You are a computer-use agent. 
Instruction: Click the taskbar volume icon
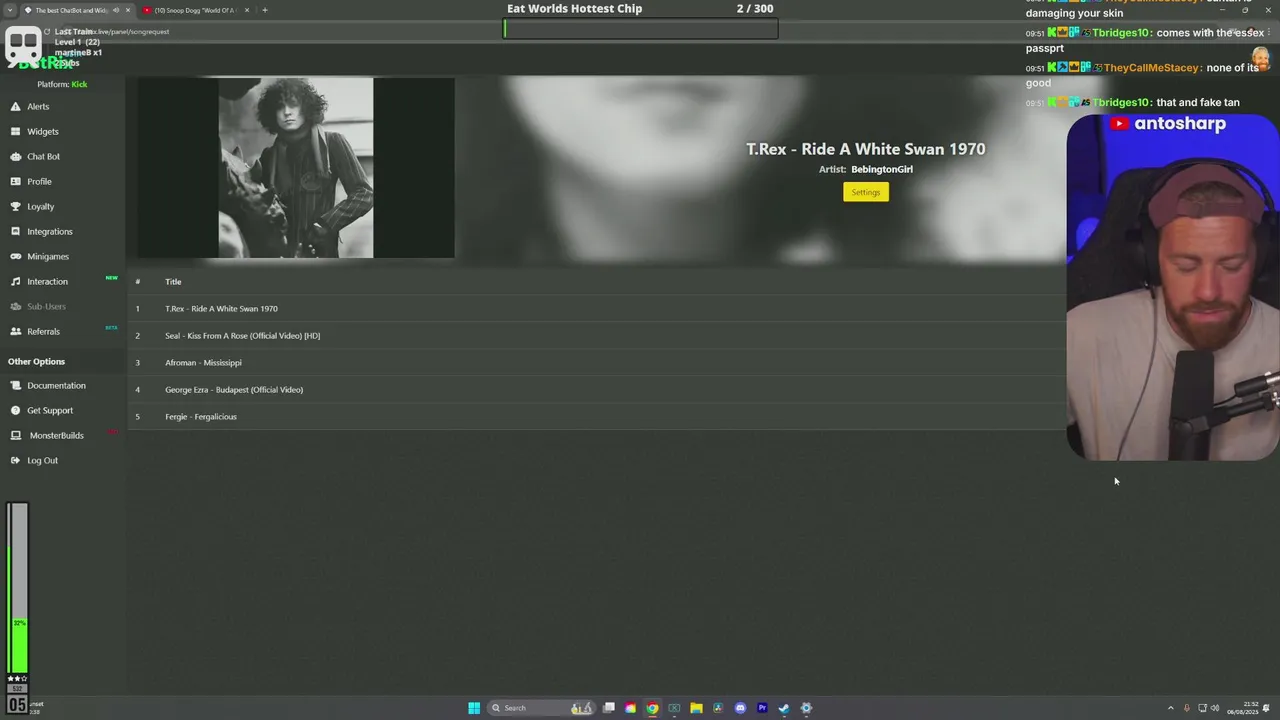click(x=1215, y=708)
